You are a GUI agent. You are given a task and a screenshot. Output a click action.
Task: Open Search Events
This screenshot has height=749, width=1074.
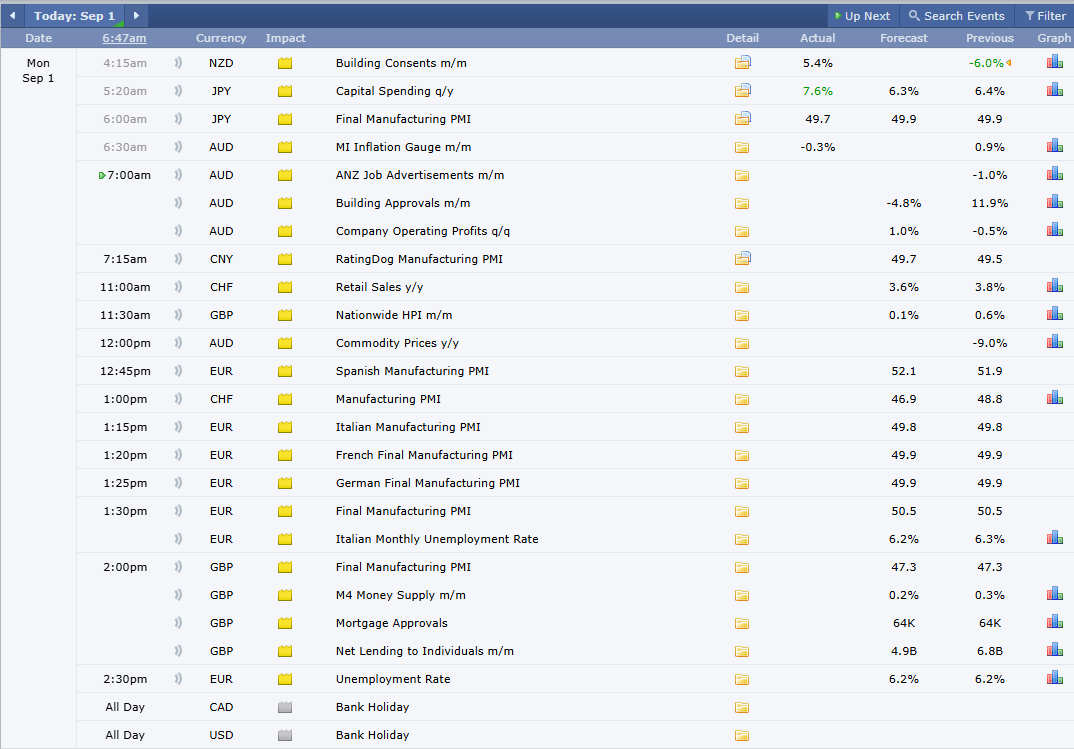coord(957,16)
